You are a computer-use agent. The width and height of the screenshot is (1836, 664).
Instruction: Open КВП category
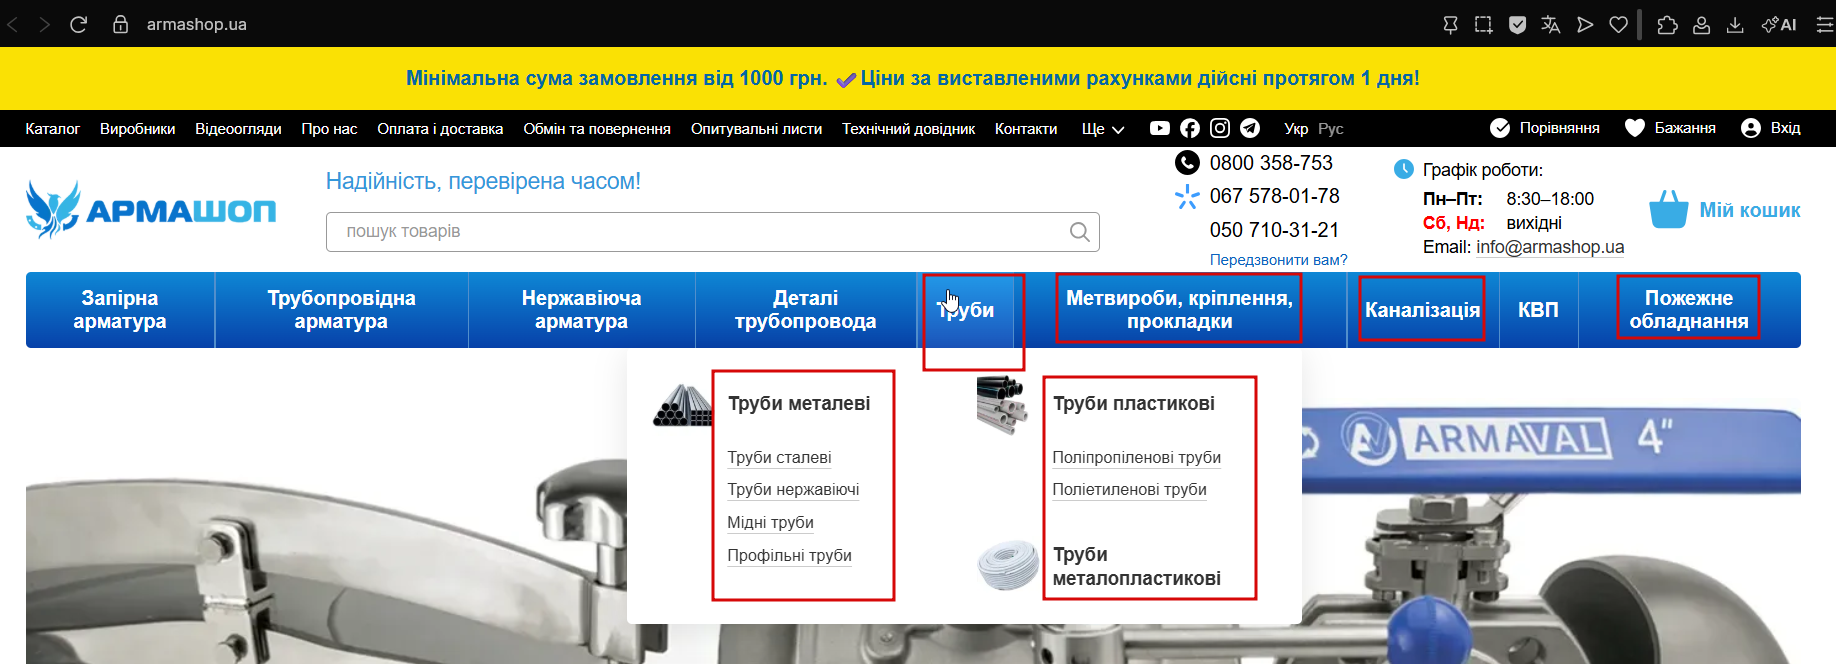pyautogui.click(x=1538, y=310)
